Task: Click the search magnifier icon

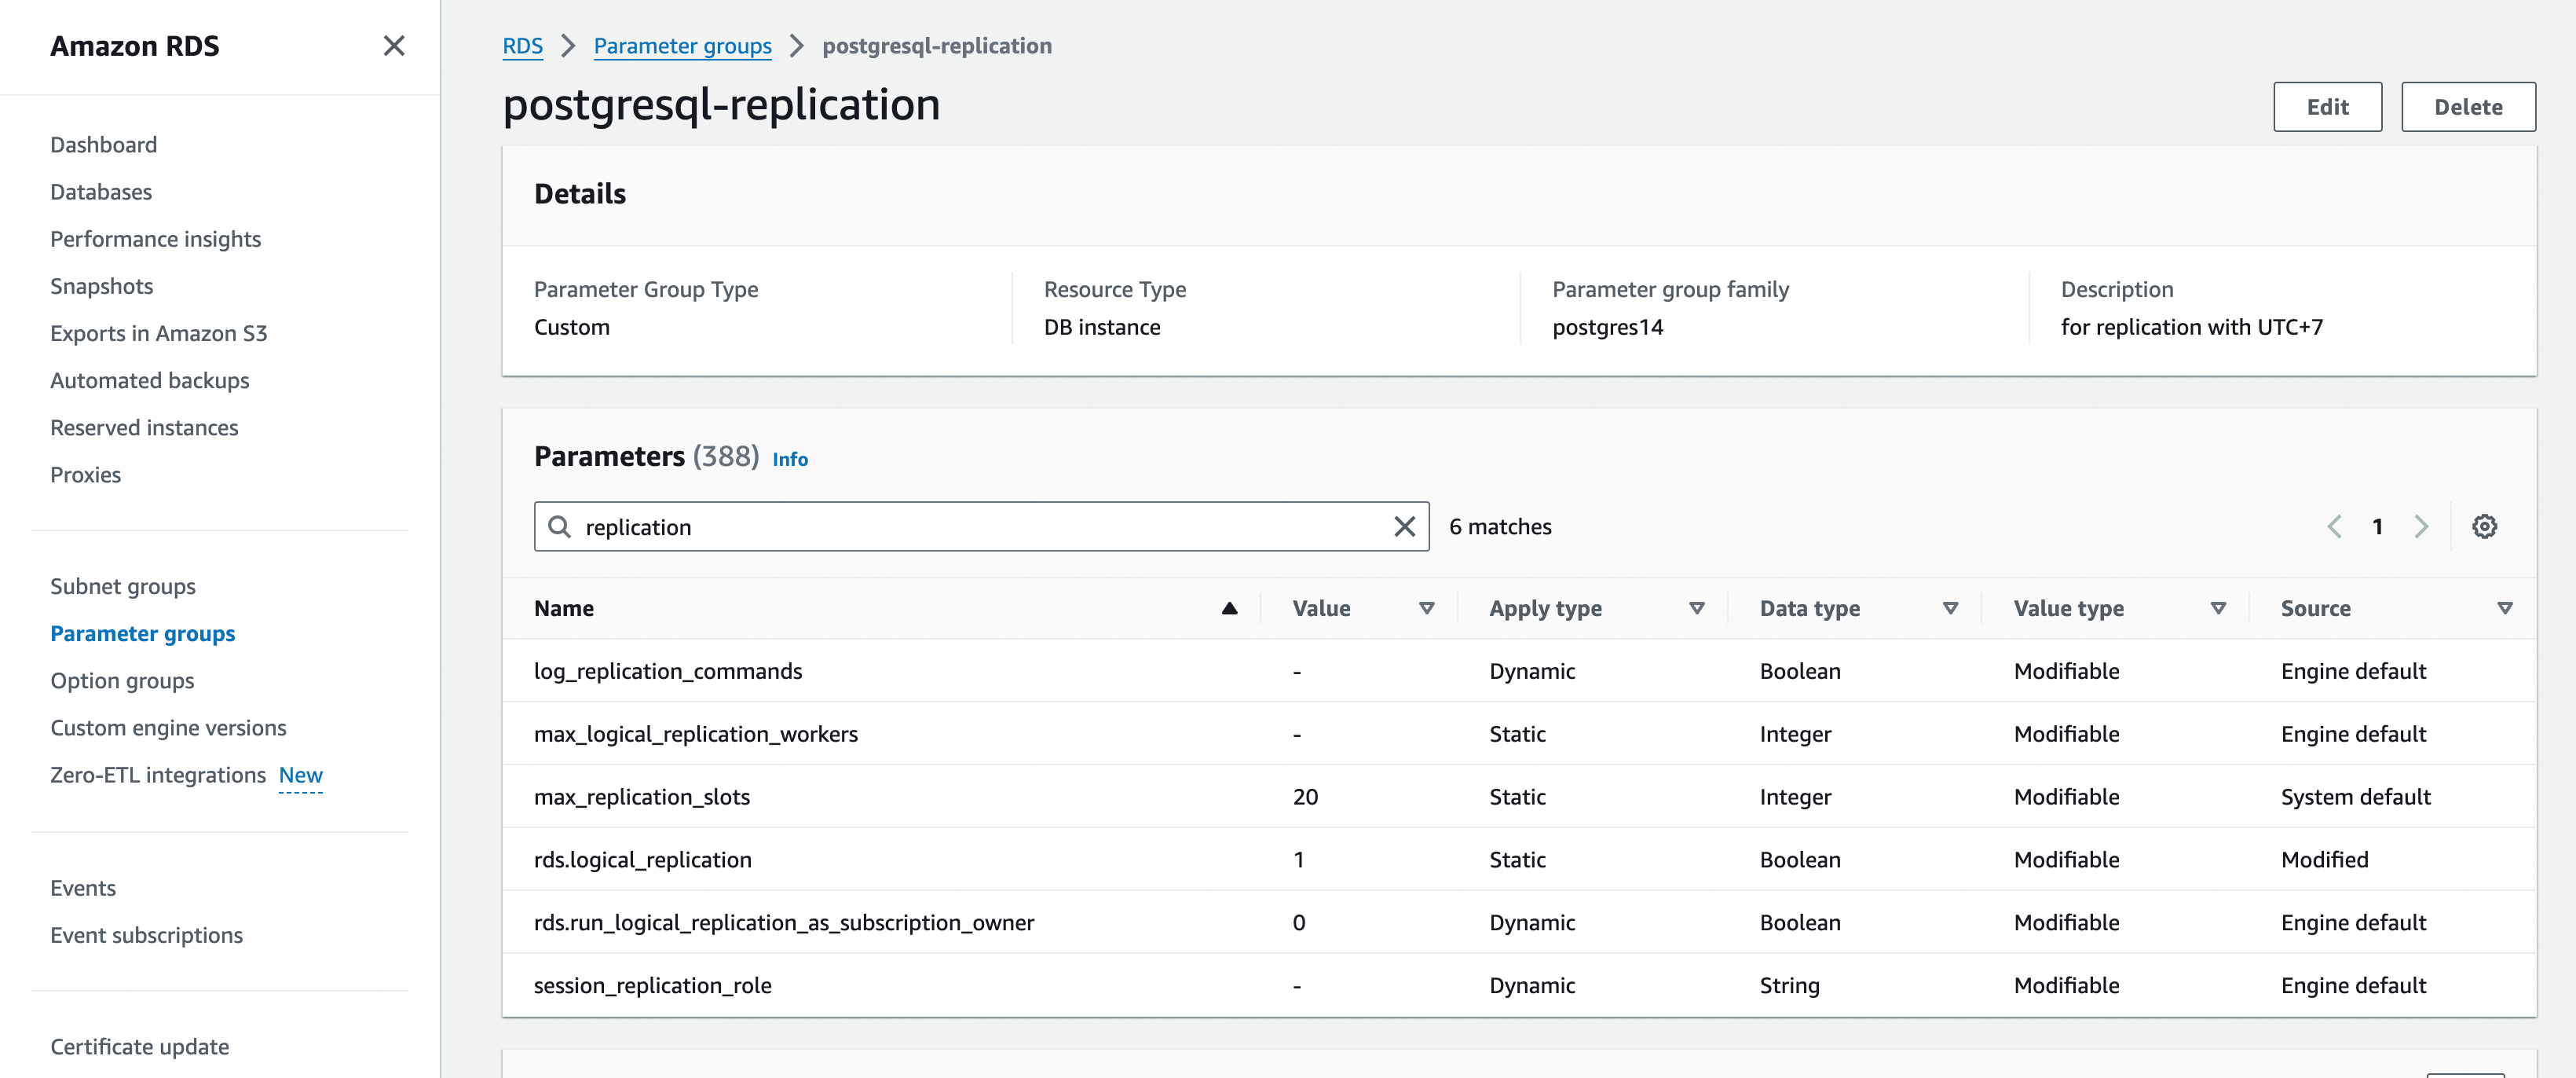Action: point(560,526)
